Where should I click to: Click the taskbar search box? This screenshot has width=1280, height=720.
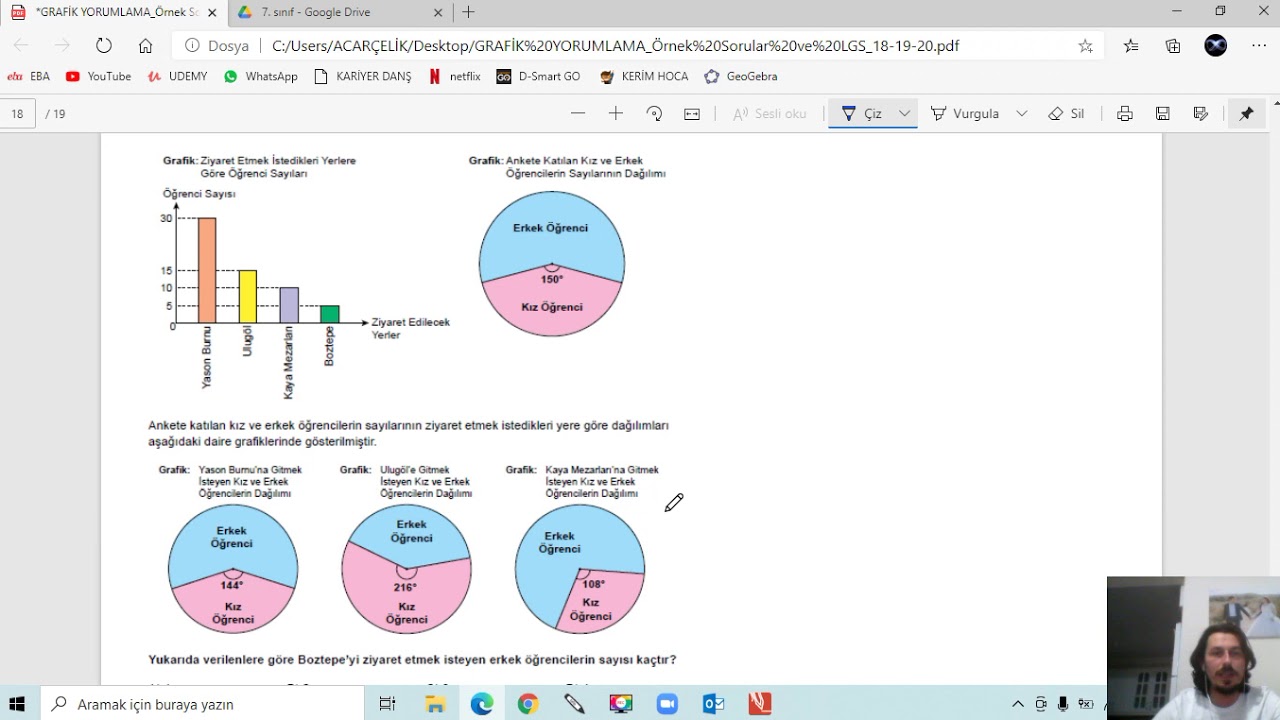pos(201,704)
